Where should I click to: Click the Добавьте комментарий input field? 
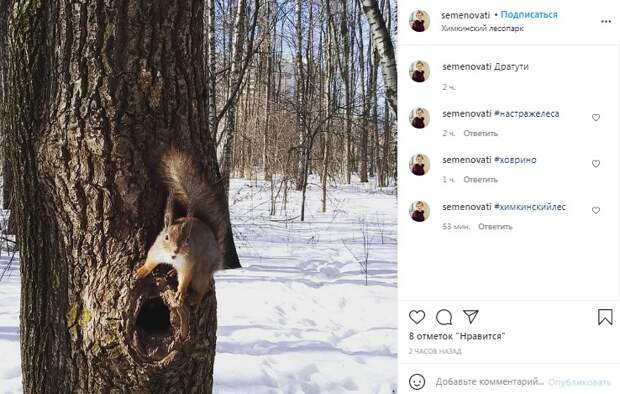coord(490,382)
